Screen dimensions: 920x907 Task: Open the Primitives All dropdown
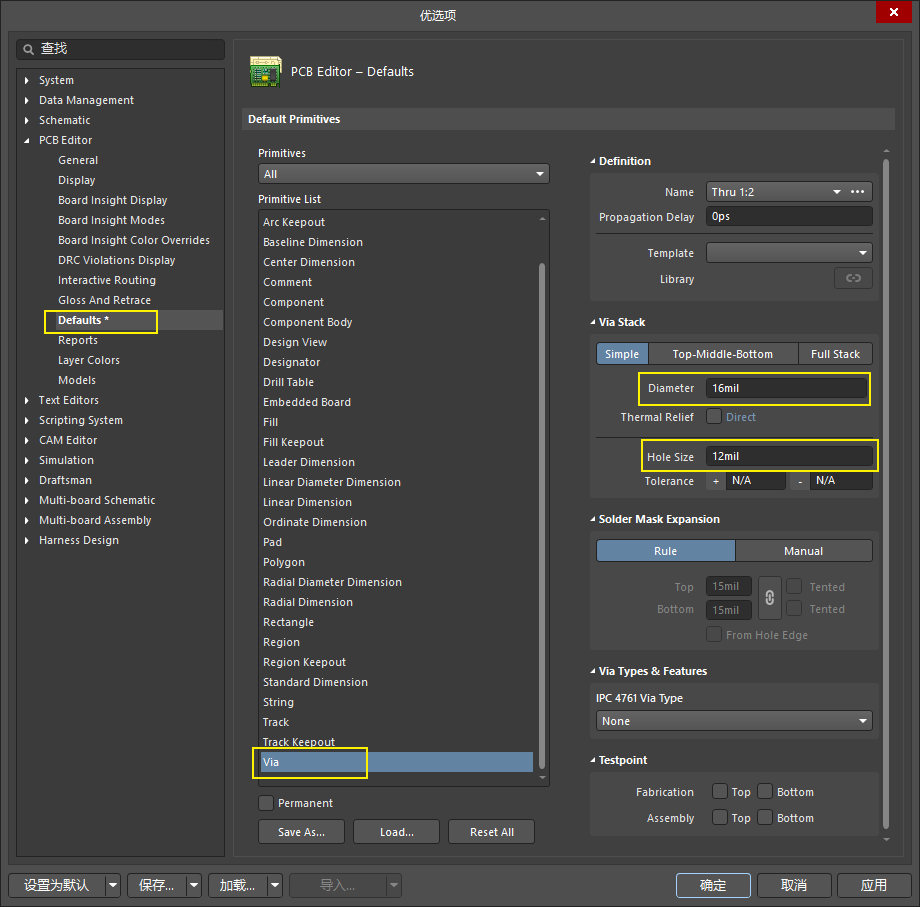click(x=403, y=174)
